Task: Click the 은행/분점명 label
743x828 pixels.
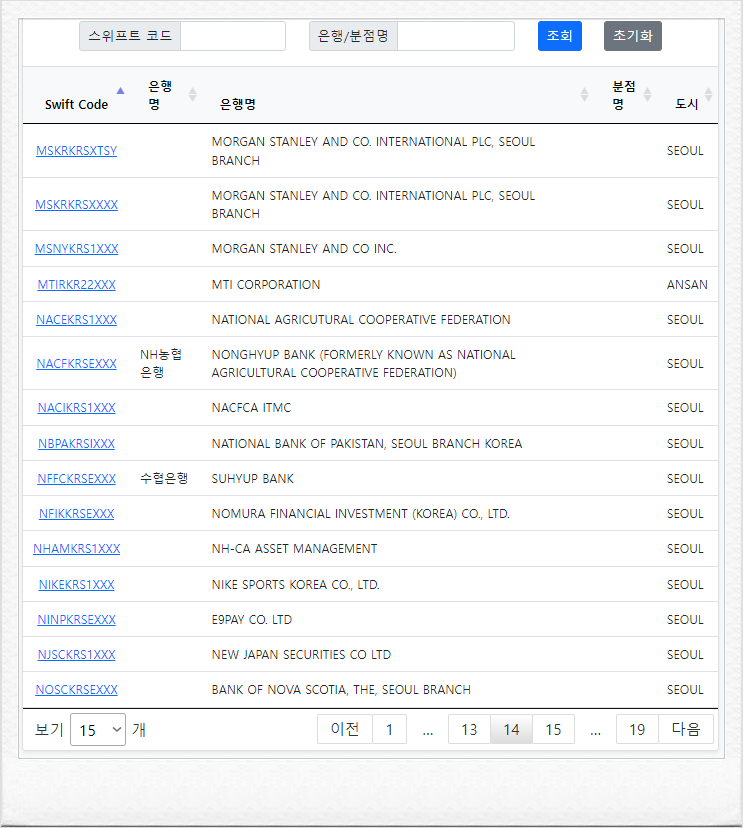Action: (353, 36)
